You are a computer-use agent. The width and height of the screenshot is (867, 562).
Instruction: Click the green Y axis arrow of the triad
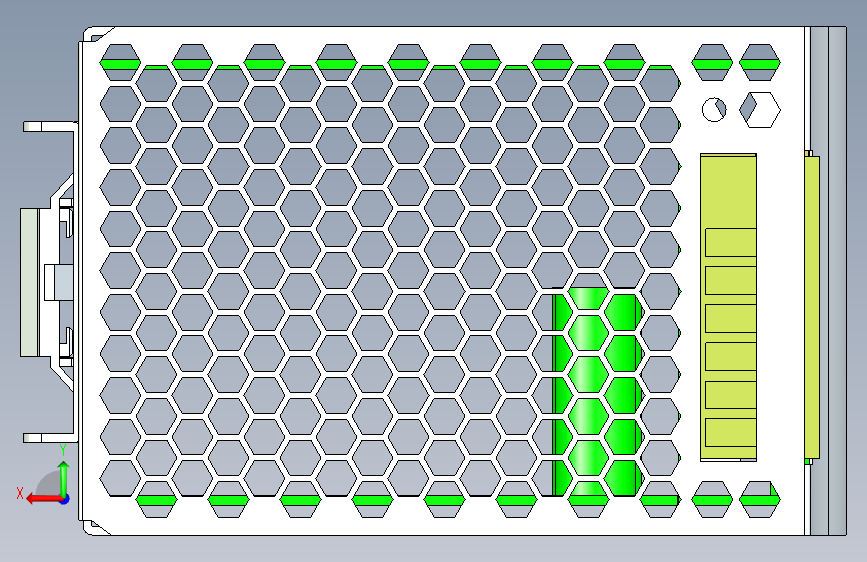64,480
